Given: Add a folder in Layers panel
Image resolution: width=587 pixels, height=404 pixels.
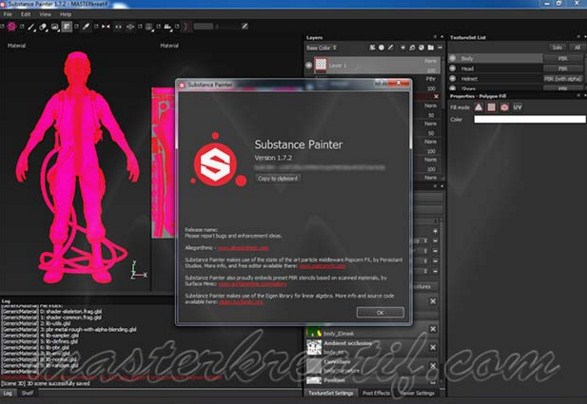Looking at the screenshot, I should point(431,48).
